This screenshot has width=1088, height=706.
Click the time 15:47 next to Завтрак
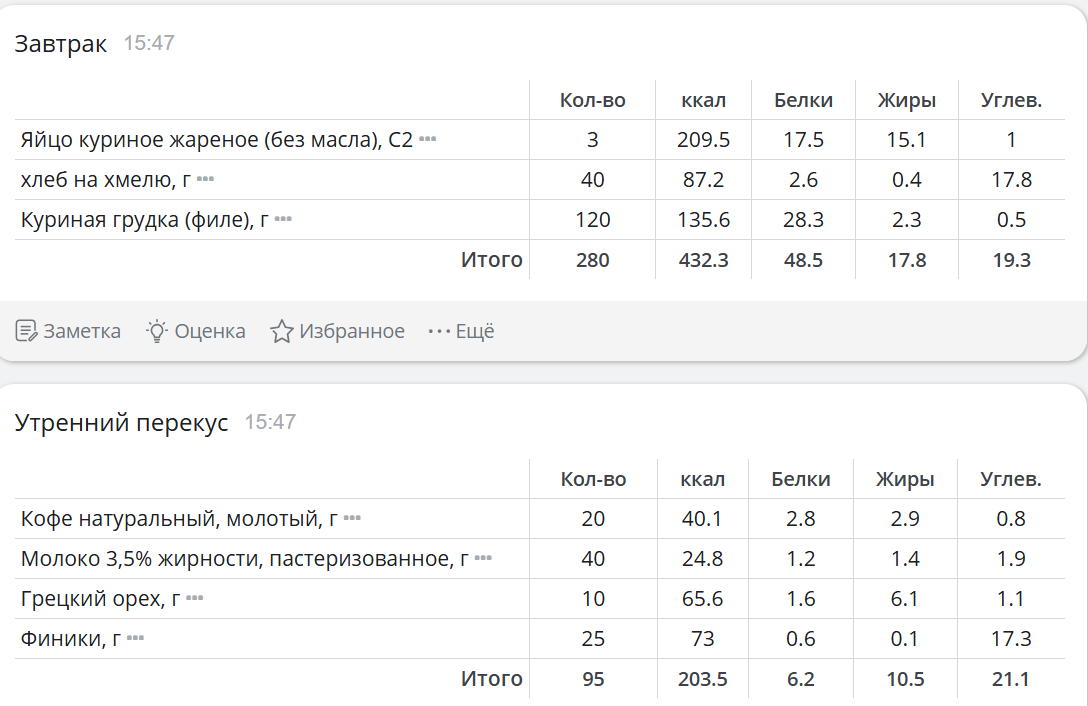[x=149, y=43]
